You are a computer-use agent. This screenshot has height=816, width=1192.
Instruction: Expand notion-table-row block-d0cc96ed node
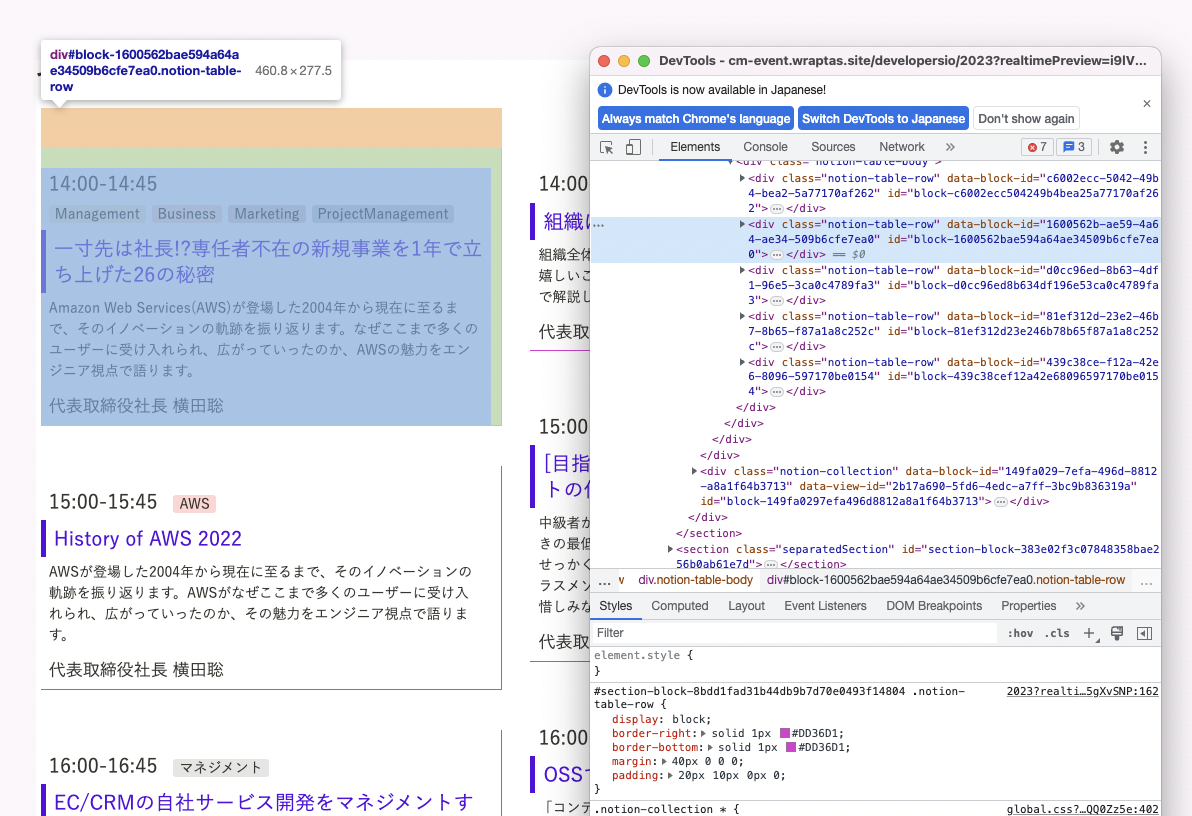click(742, 270)
